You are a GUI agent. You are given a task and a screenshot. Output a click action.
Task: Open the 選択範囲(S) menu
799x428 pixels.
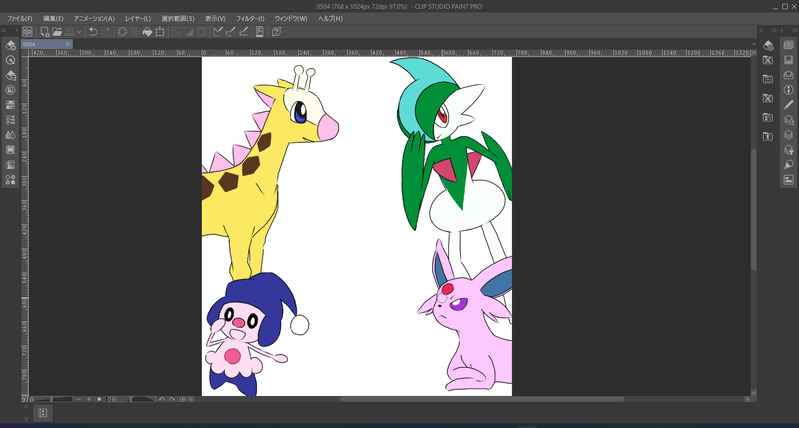tap(177, 19)
